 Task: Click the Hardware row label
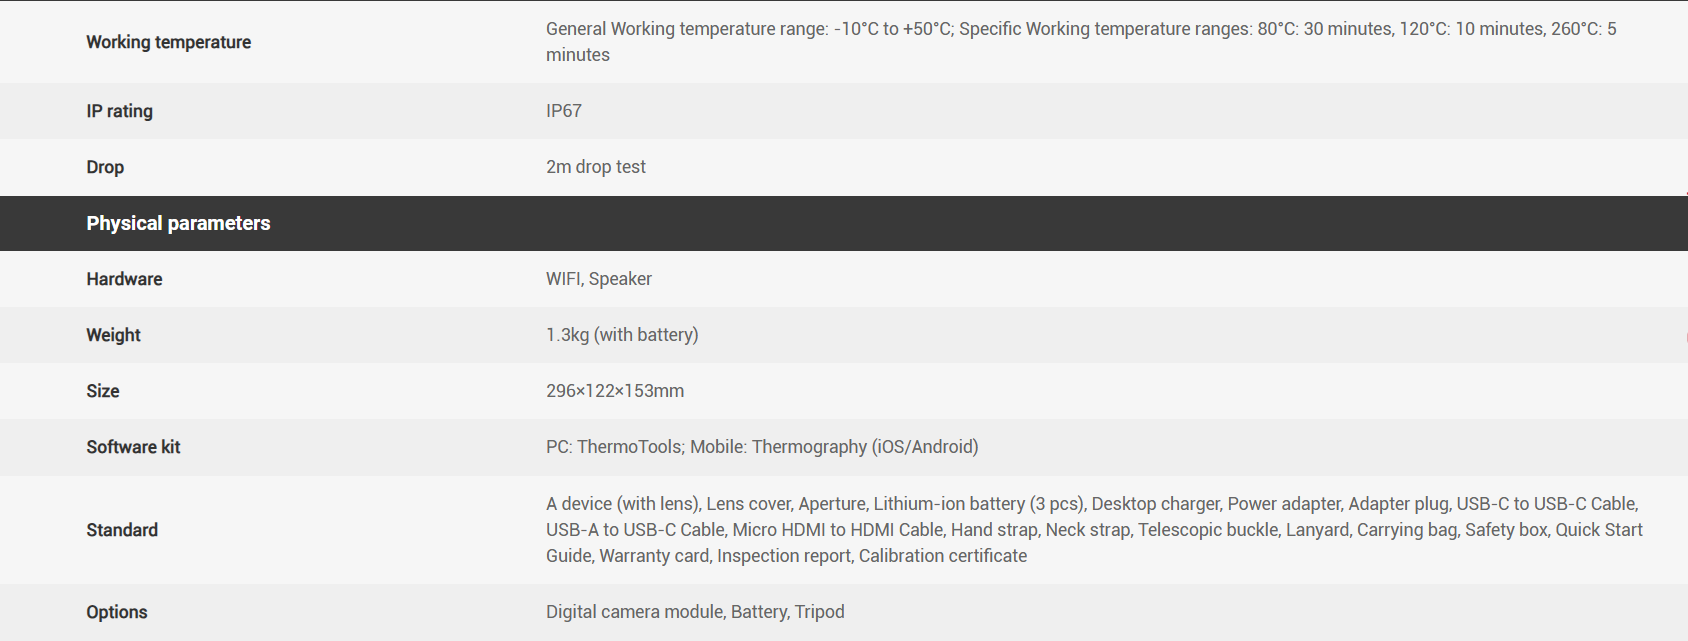click(x=124, y=279)
